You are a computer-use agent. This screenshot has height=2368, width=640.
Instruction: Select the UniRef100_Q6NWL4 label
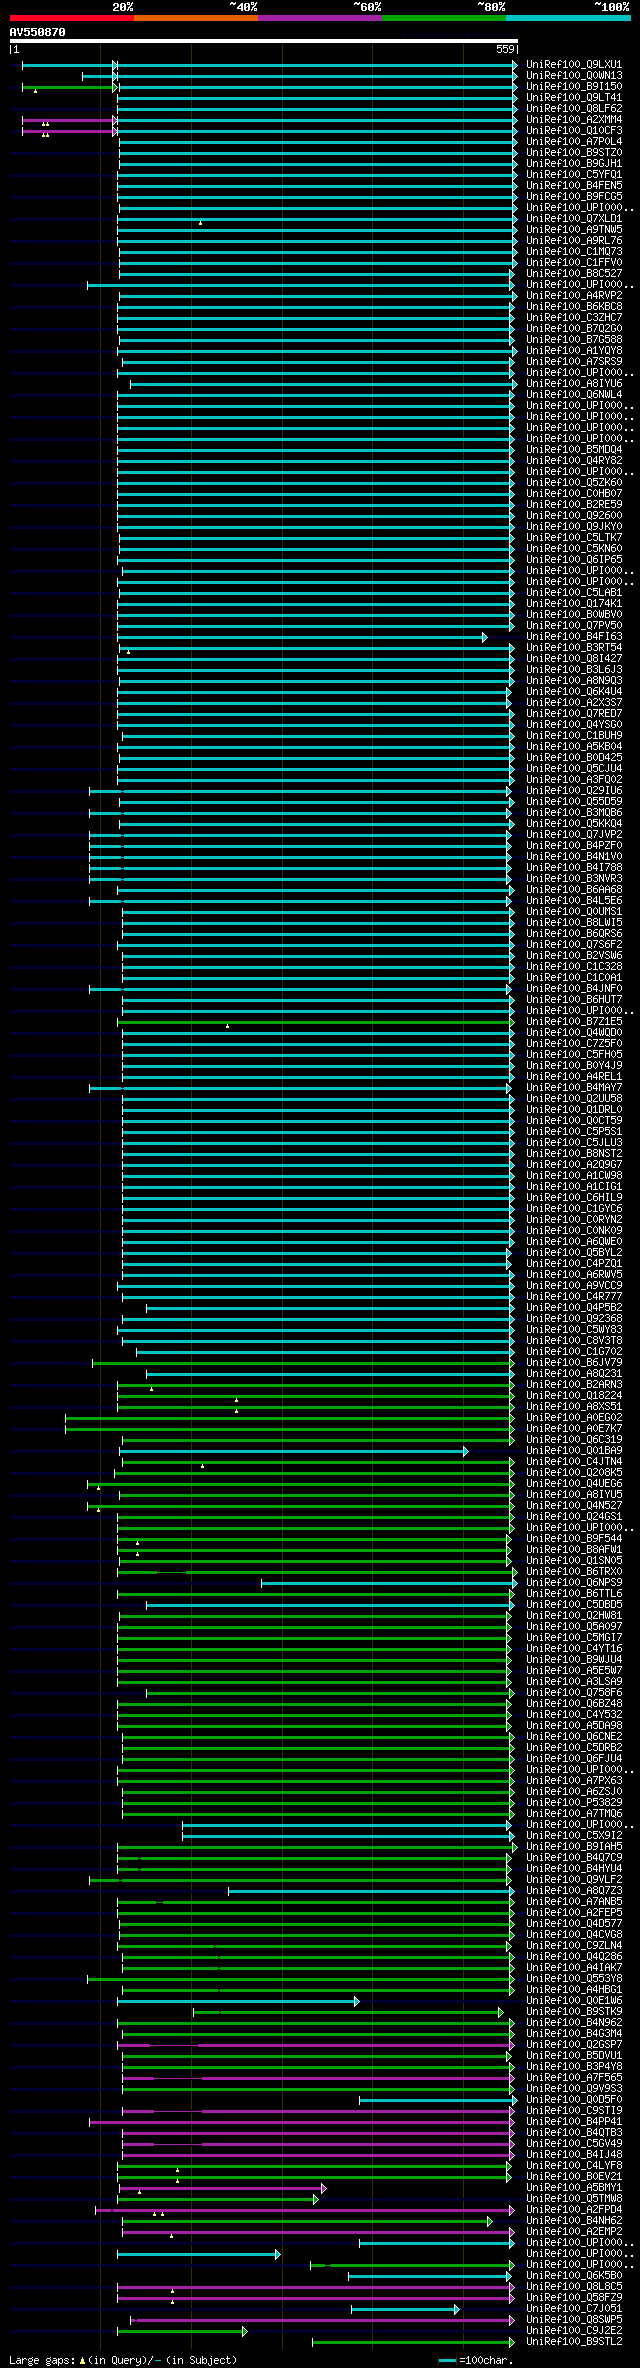pyautogui.click(x=574, y=394)
